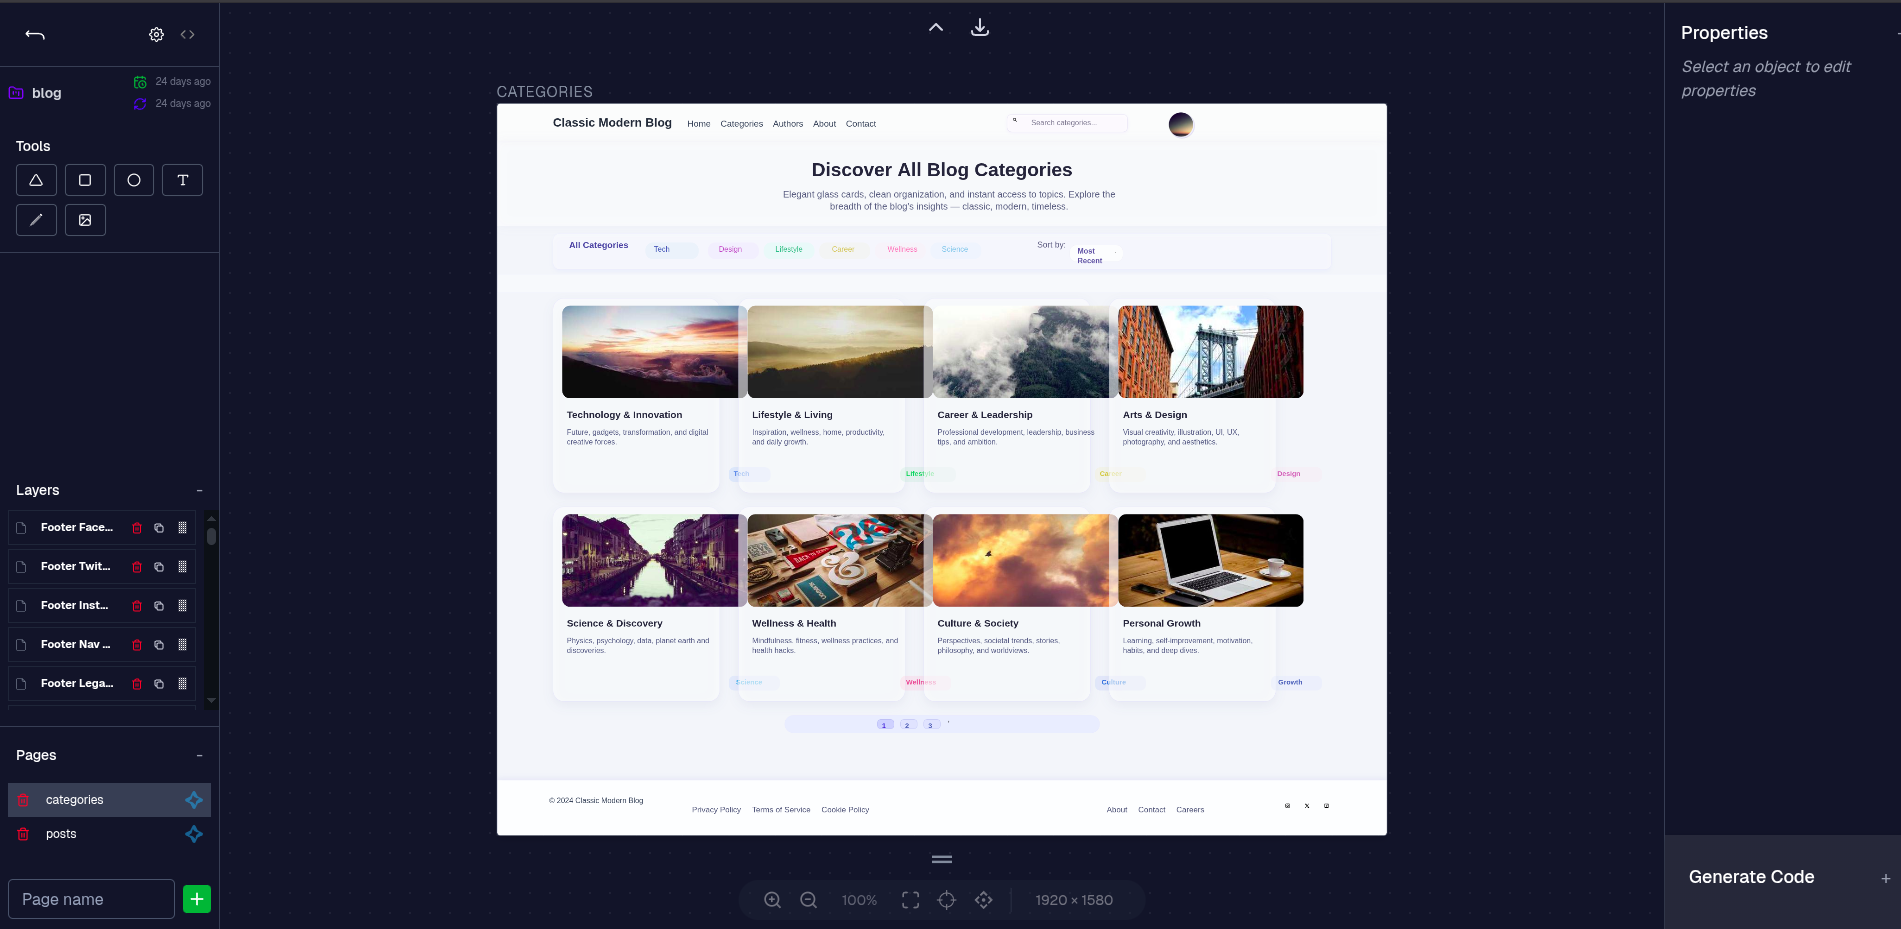This screenshot has width=1901, height=929.
Task: Add a new page with plus button
Action: point(197,899)
